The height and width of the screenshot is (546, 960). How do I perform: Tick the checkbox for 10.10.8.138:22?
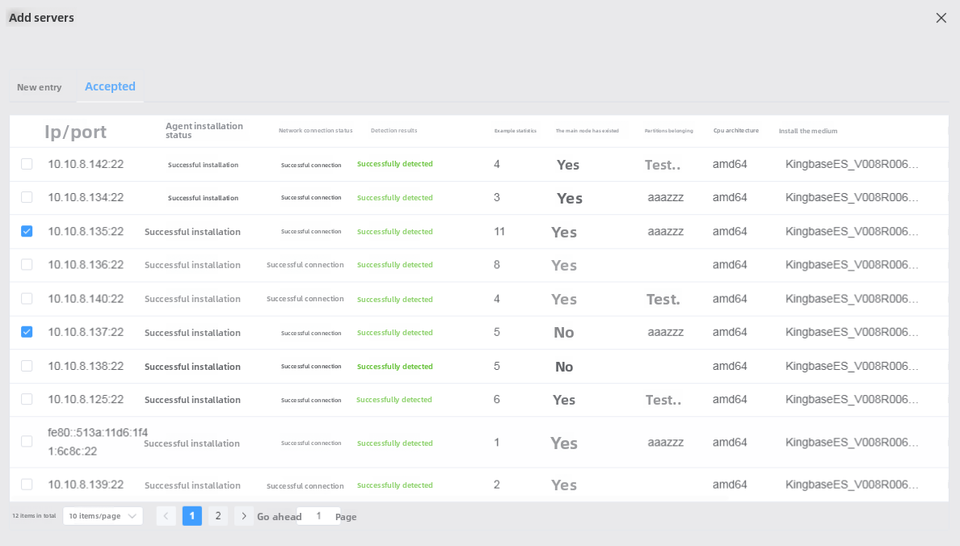[x=27, y=366]
